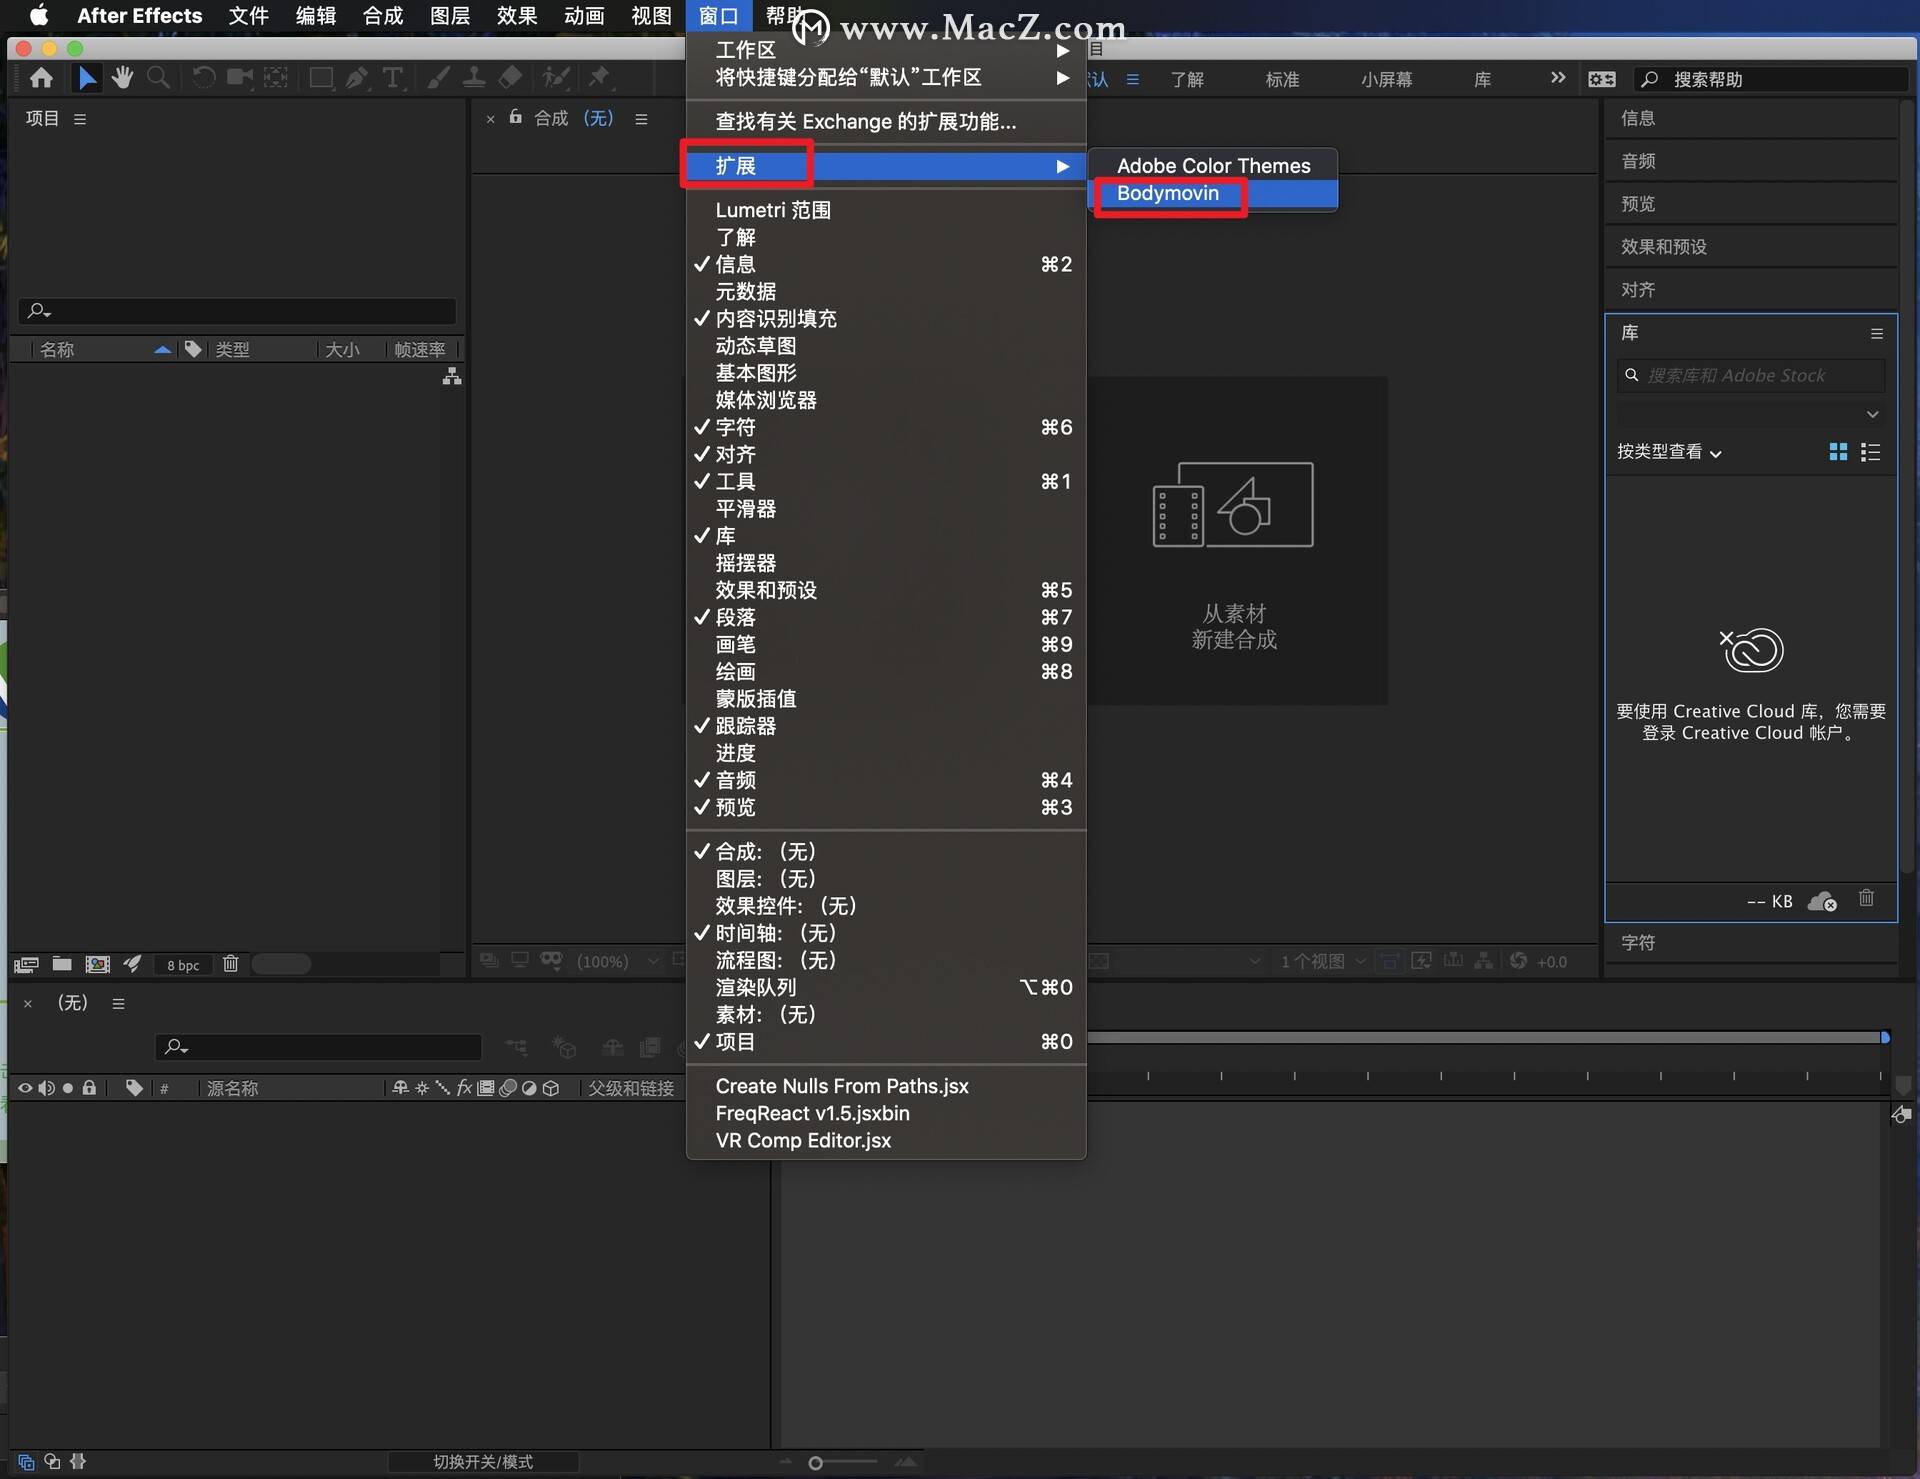Click Create Nulls From Paths.jsx
The height and width of the screenshot is (1479, 1920).
[x=842, y=1085]
